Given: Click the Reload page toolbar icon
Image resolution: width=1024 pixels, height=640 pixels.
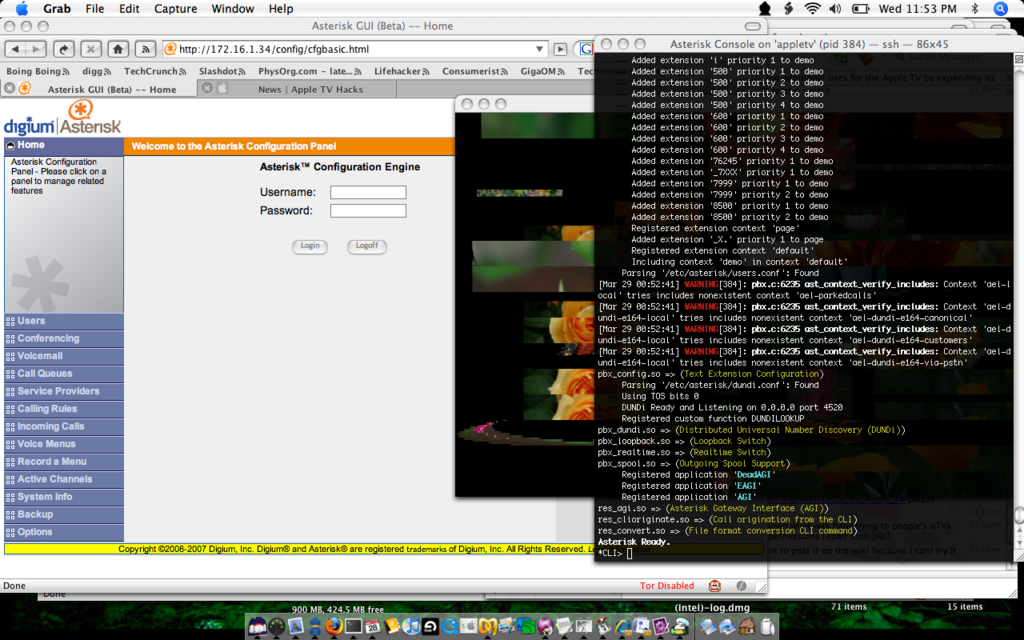Looking at the screenshot, I should 64,49.
